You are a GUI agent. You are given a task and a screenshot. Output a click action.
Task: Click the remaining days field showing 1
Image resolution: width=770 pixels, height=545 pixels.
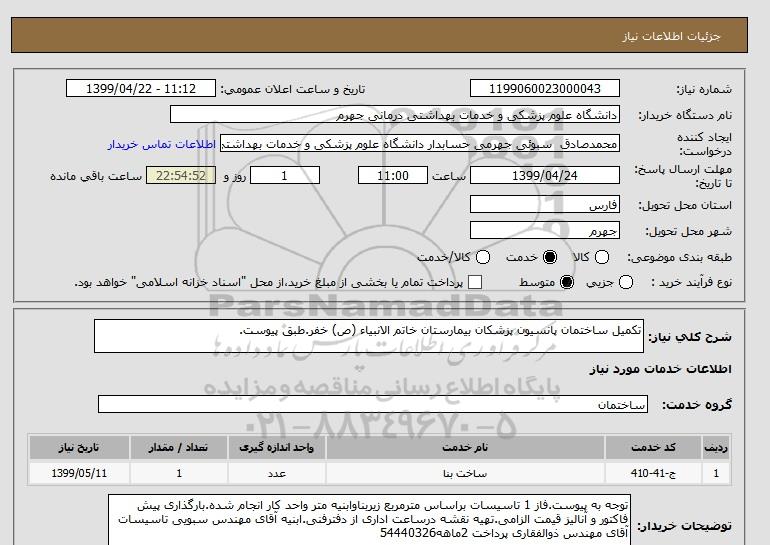[x=285, y=176]
